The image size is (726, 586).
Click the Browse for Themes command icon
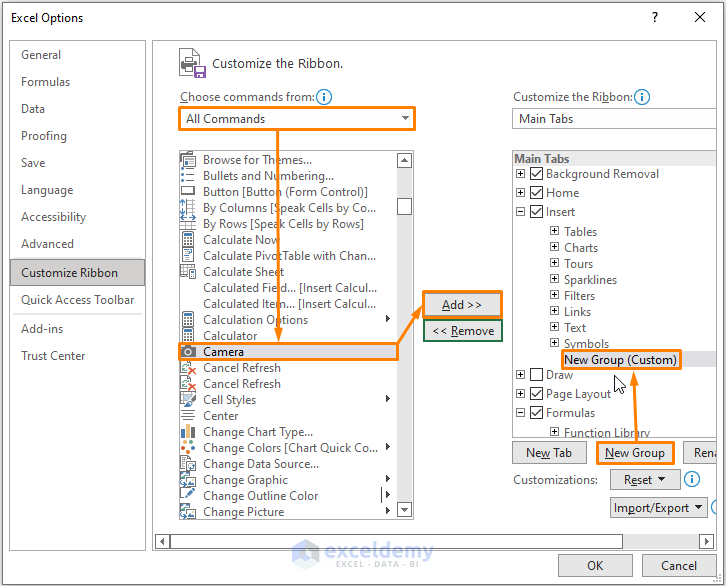188,160
